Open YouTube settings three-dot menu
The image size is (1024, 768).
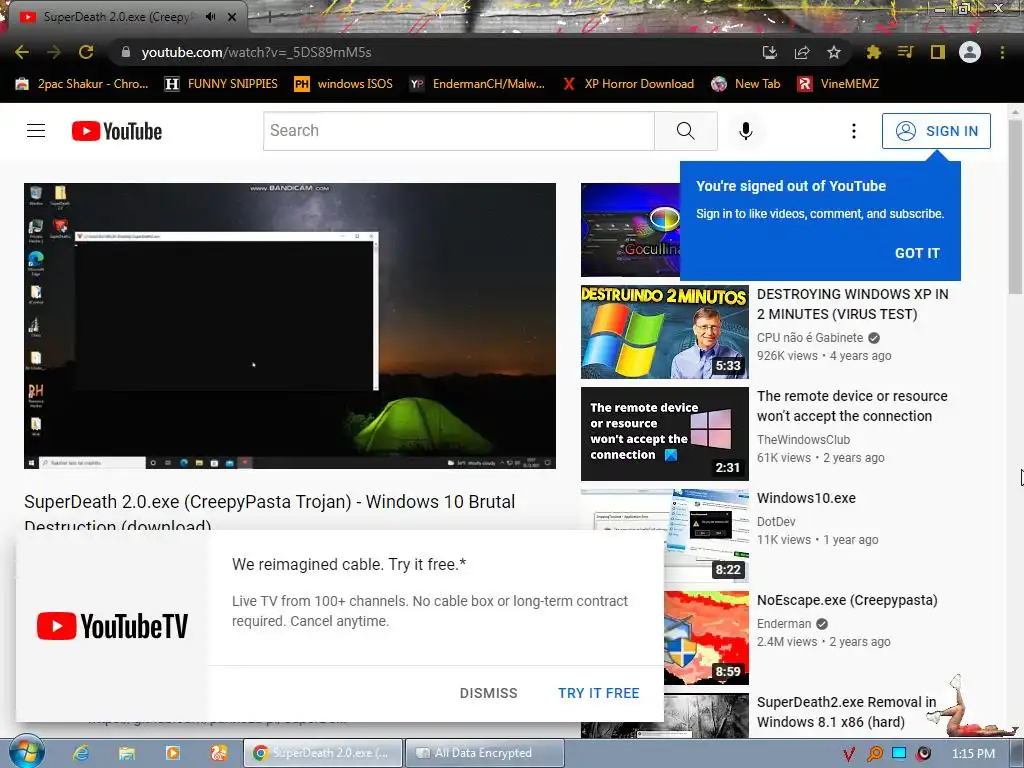(854, 131)
